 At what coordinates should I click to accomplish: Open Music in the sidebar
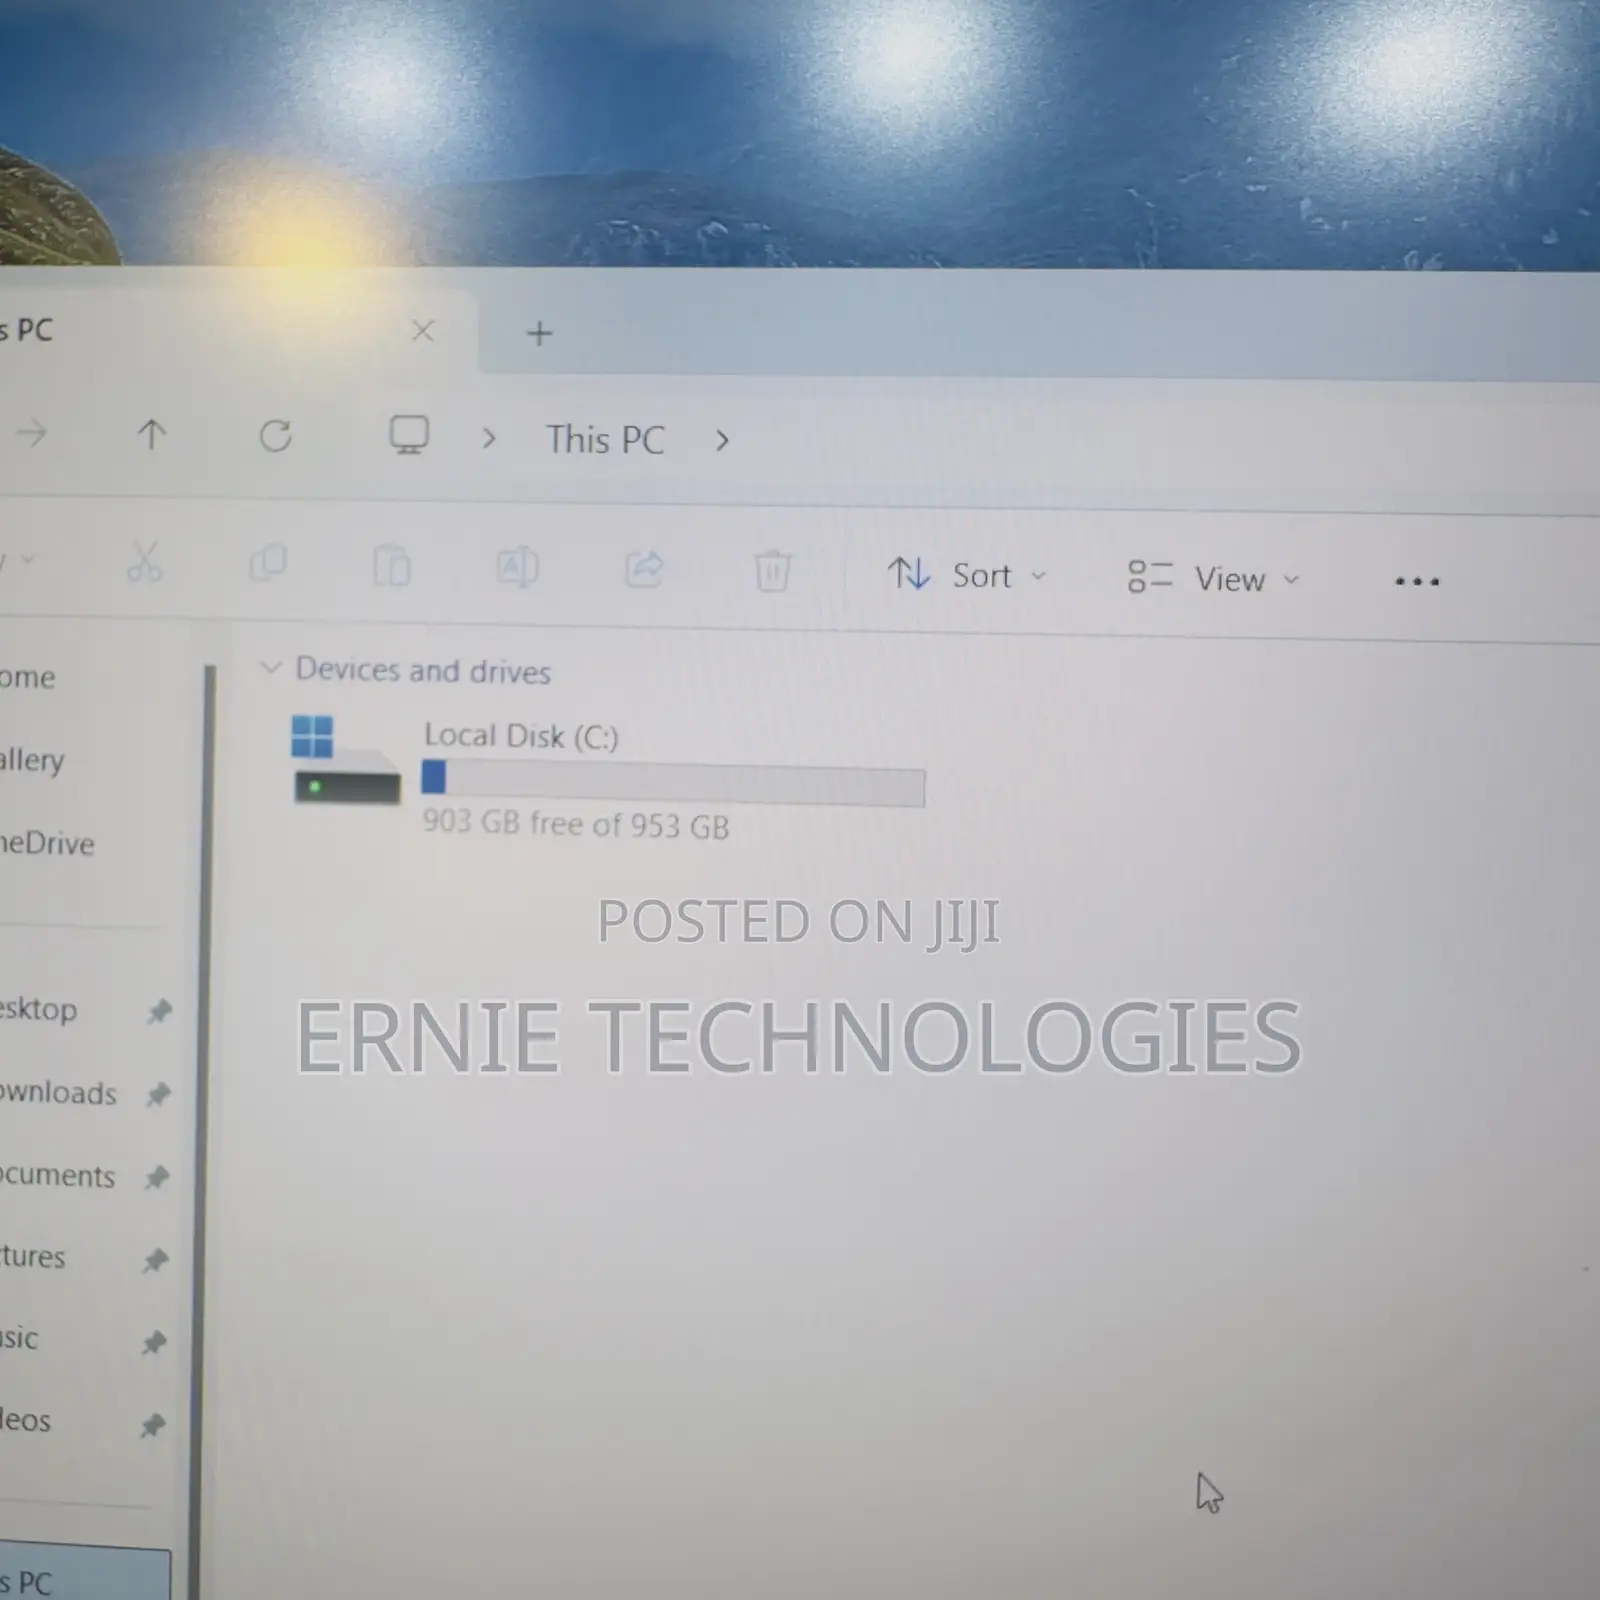[x=19, y=1338]
